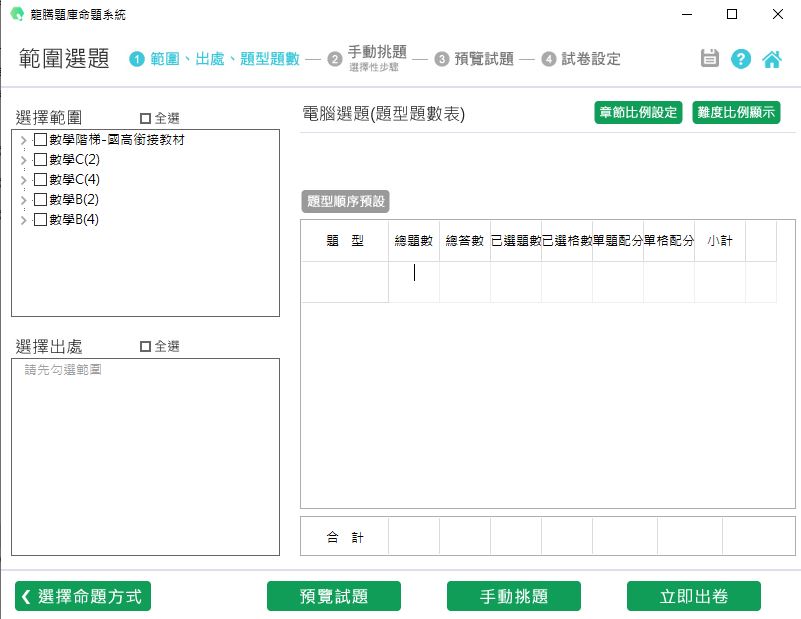Tick the 數學C(2) checkbox
801x619 pixels.
click(x=40, y=160)
